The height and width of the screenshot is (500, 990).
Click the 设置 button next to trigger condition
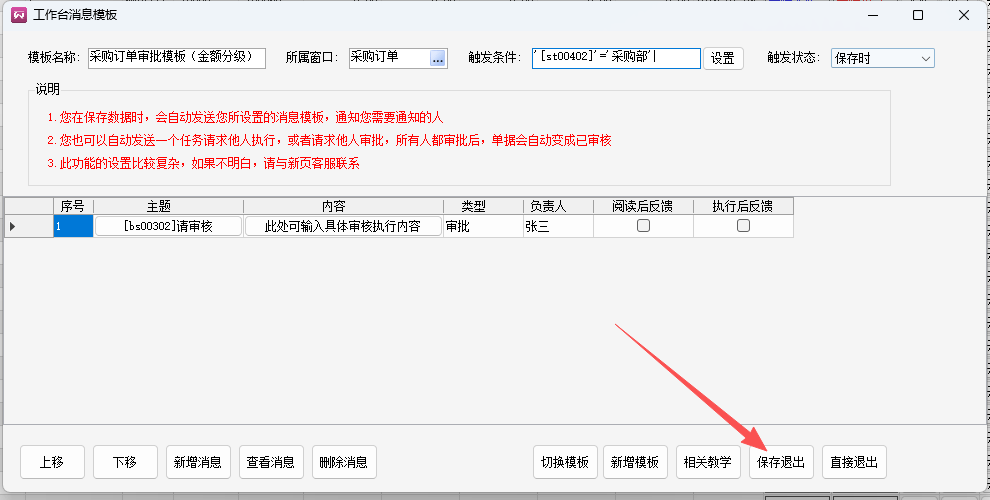point(723,58)
